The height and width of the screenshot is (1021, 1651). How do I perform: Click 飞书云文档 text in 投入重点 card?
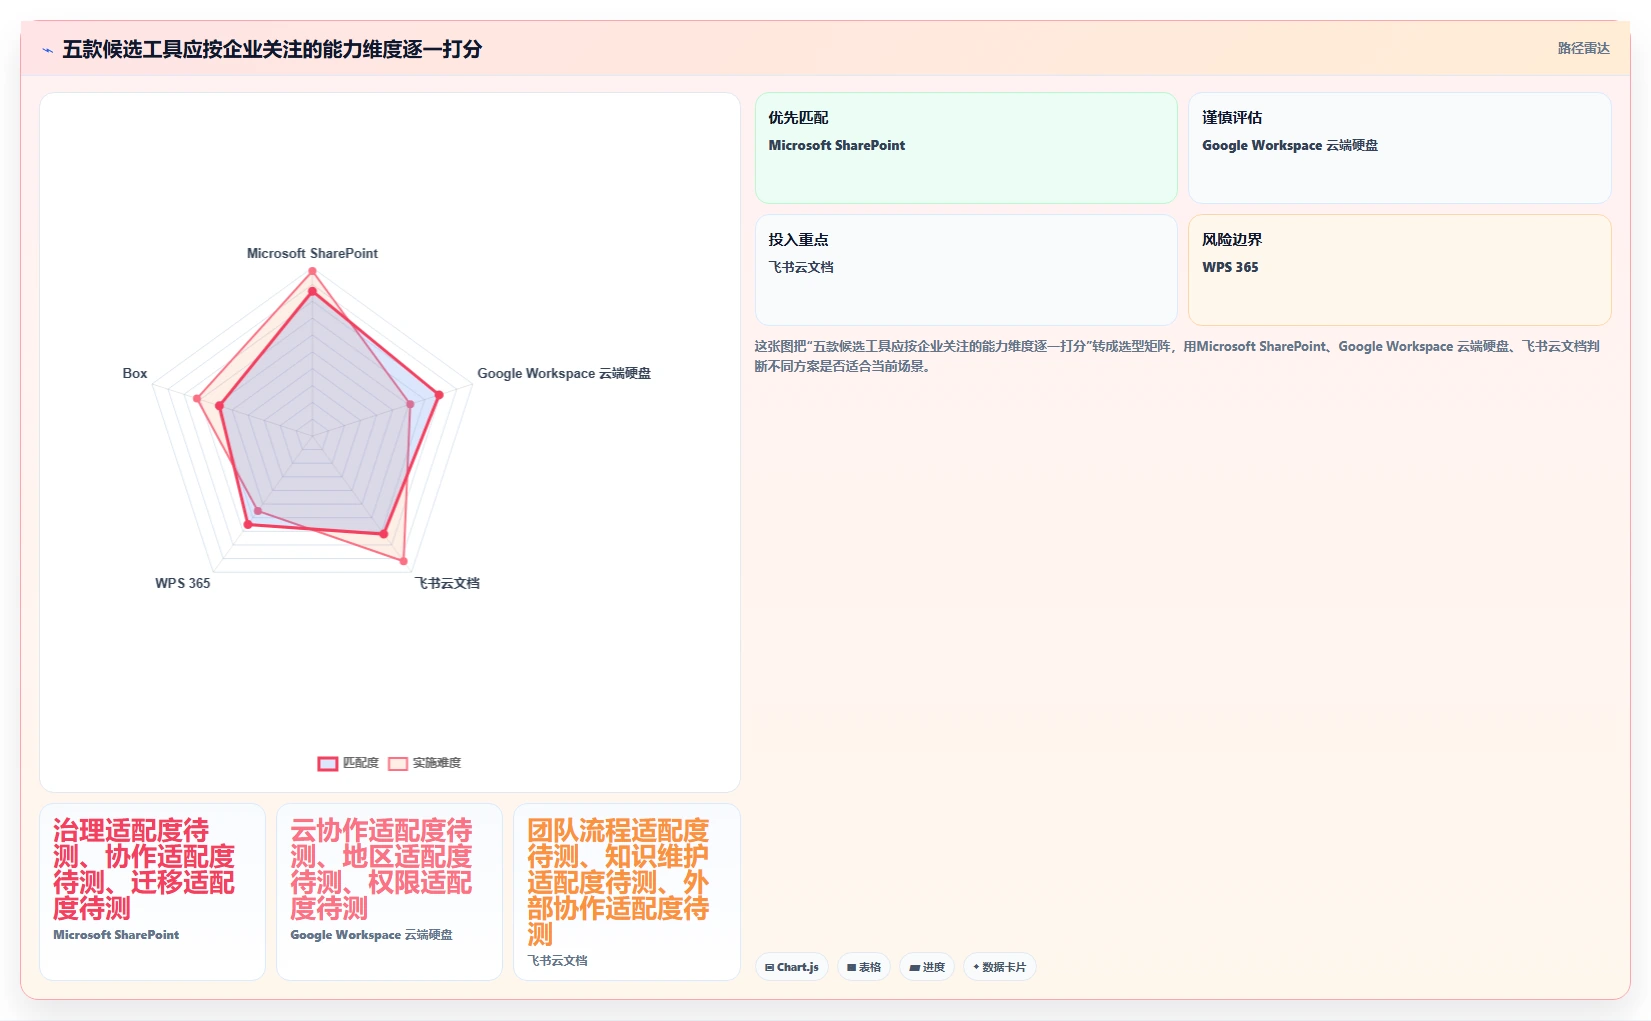(x=801, y=267)
